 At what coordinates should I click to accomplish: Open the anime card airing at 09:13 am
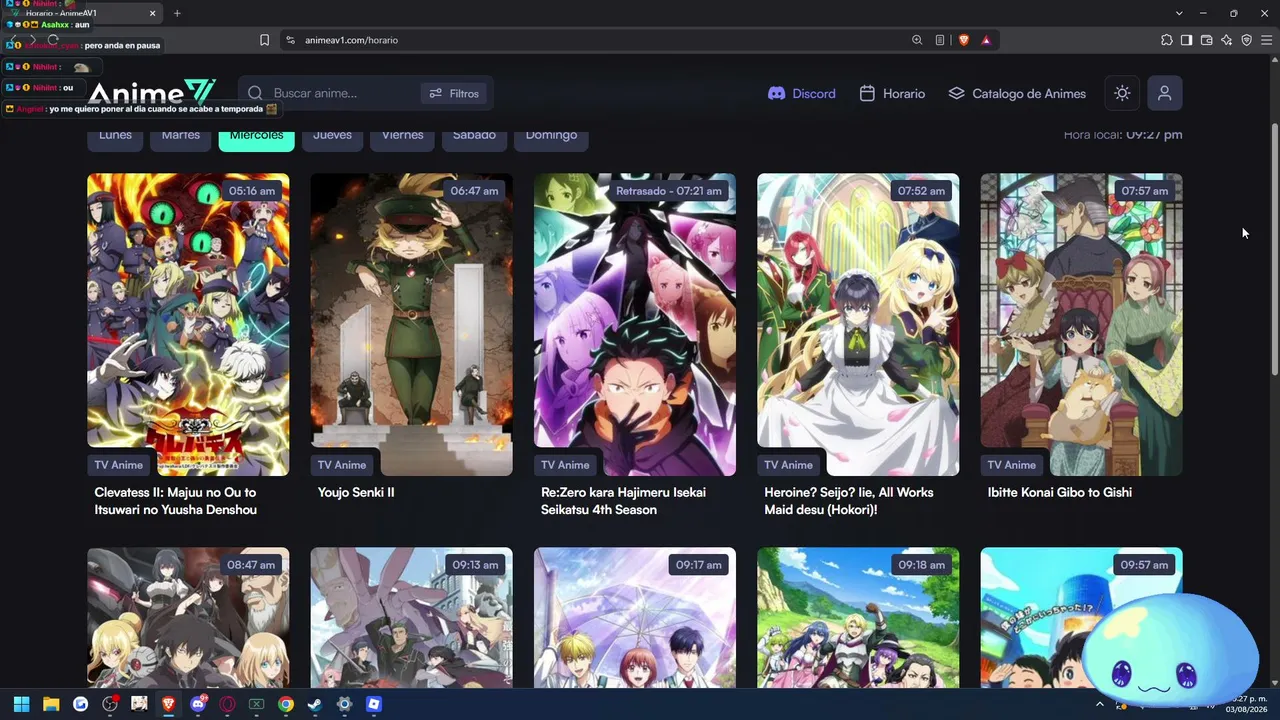[412, 617]
